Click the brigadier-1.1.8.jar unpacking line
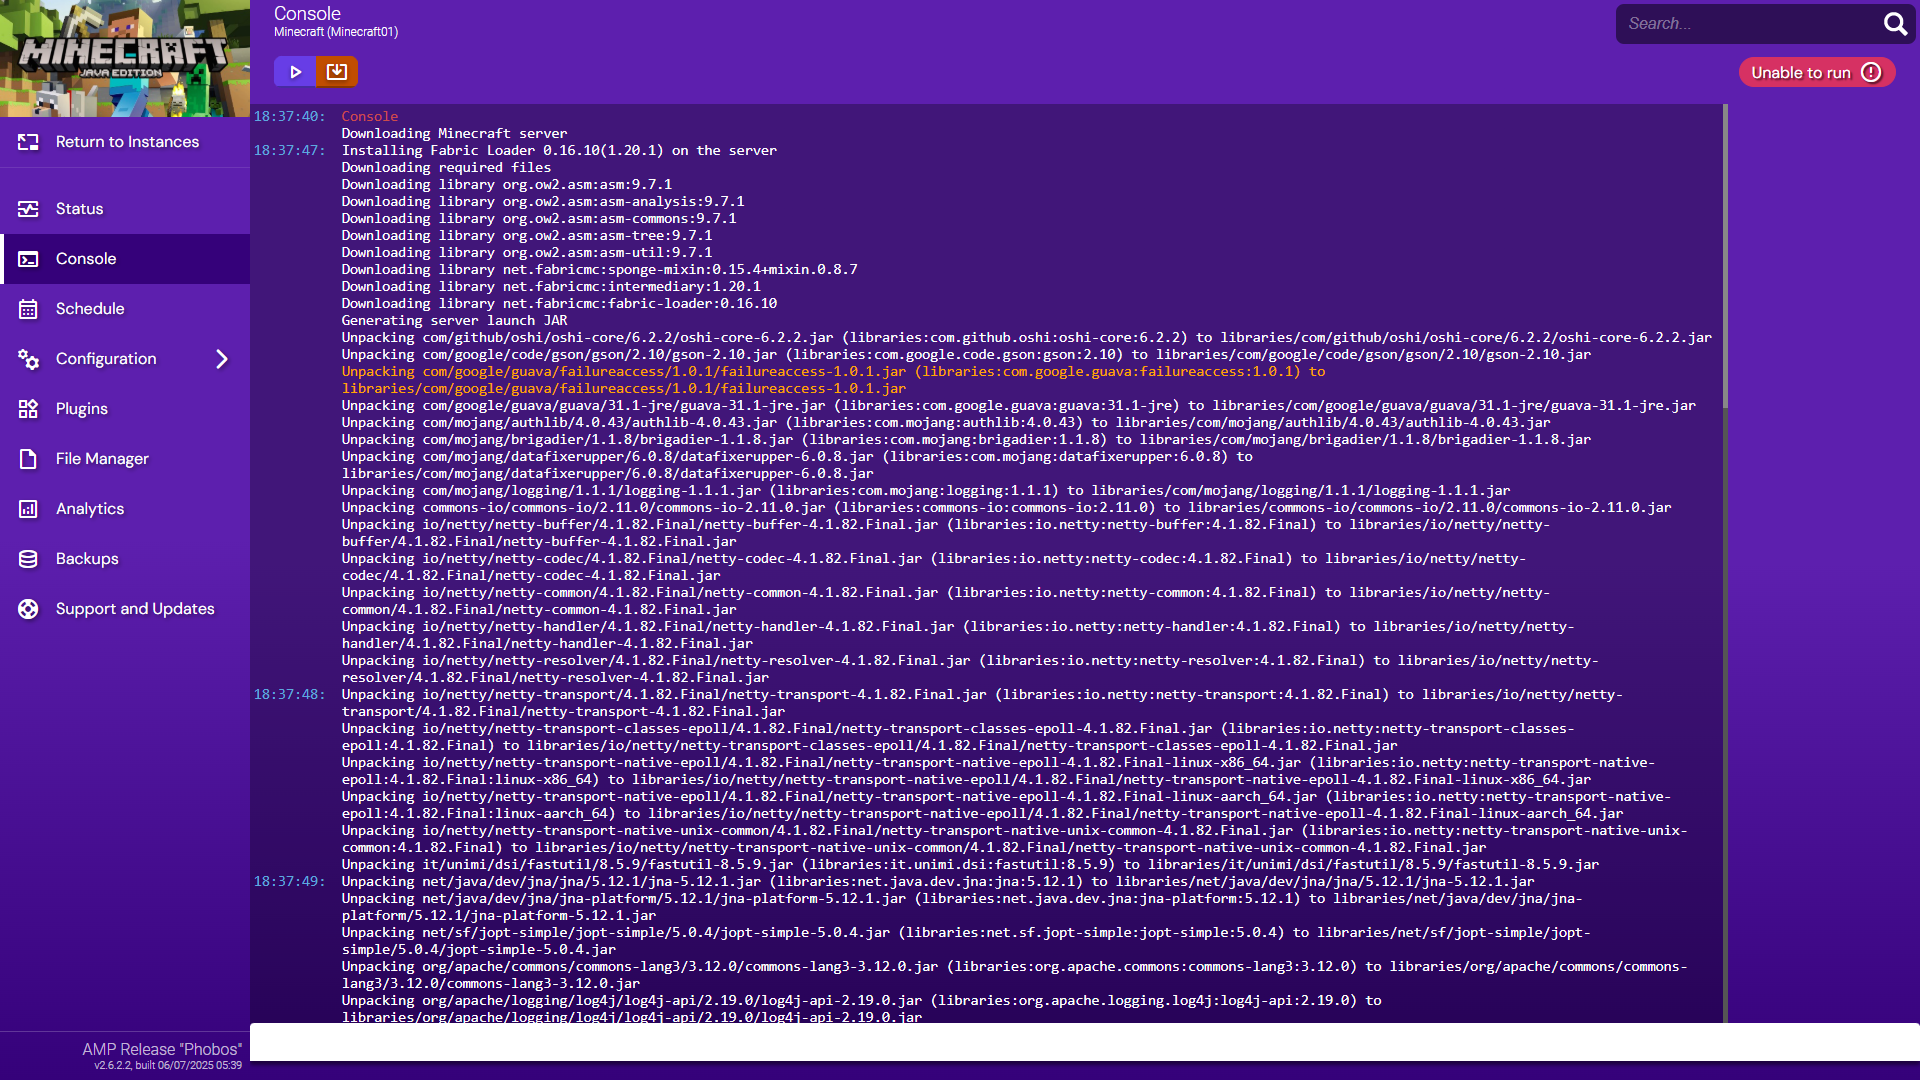Screen dimensions: 1920x1080 (x=966, y=439)
